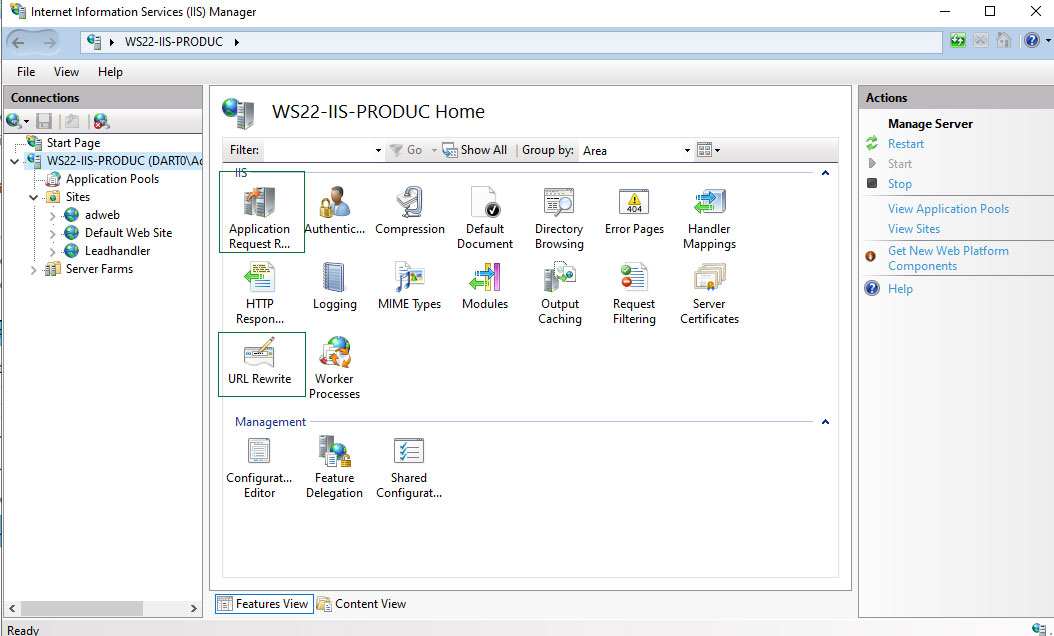Open the Configuration Editor

point(259,467)
